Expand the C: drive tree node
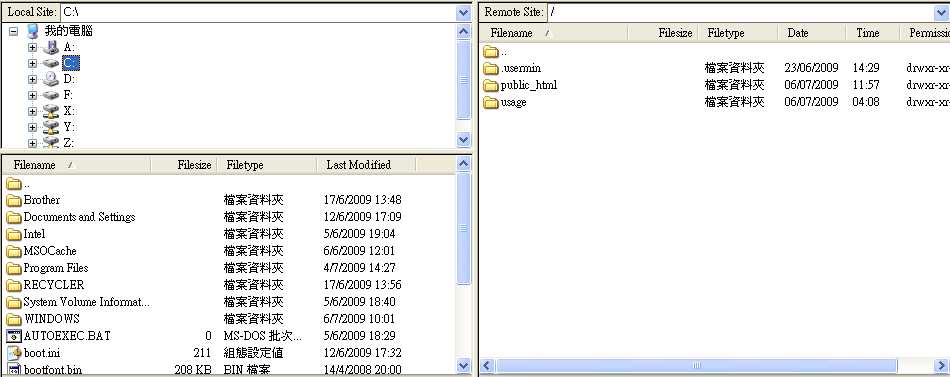Viewport: 950px width, 377px height. [x=32, y=63]
